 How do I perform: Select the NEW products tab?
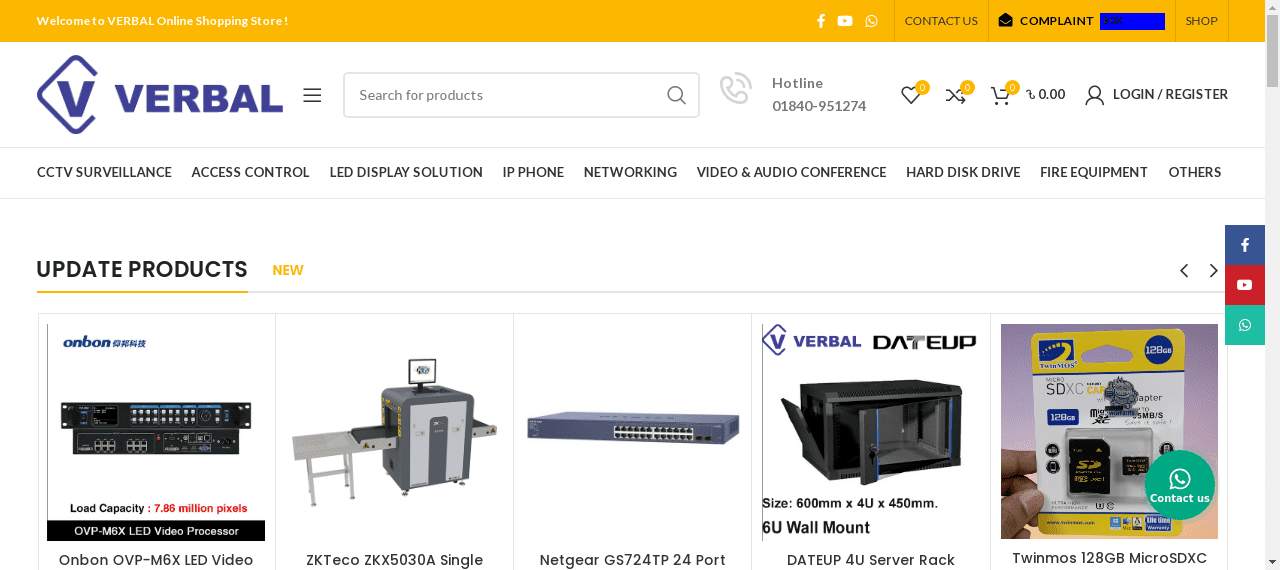tap(288, 270)
